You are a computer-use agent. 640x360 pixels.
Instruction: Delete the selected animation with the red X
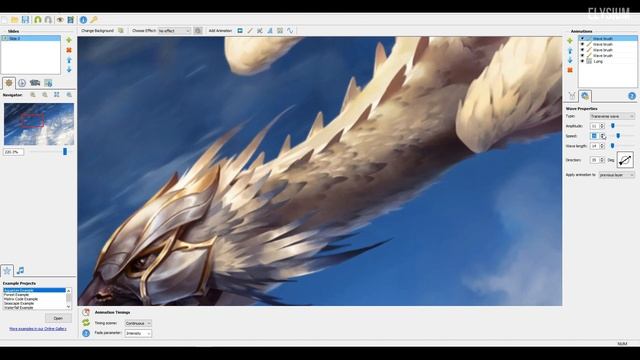[570, 70]
